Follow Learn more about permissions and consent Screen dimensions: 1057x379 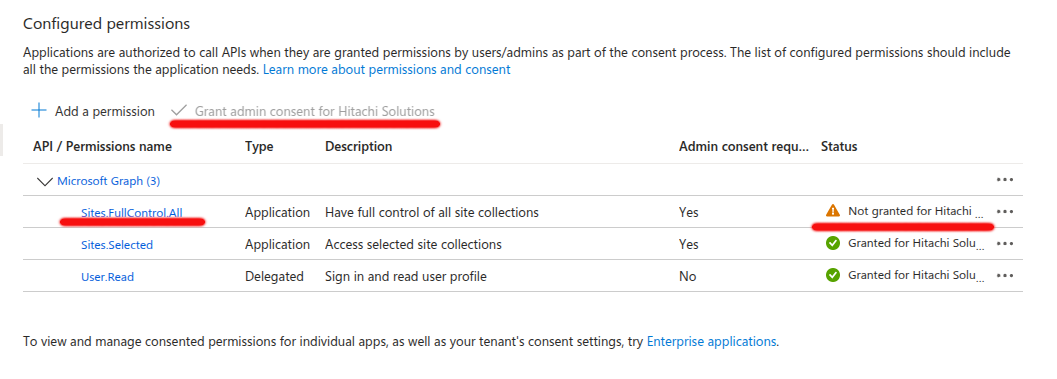coord(386,69)
